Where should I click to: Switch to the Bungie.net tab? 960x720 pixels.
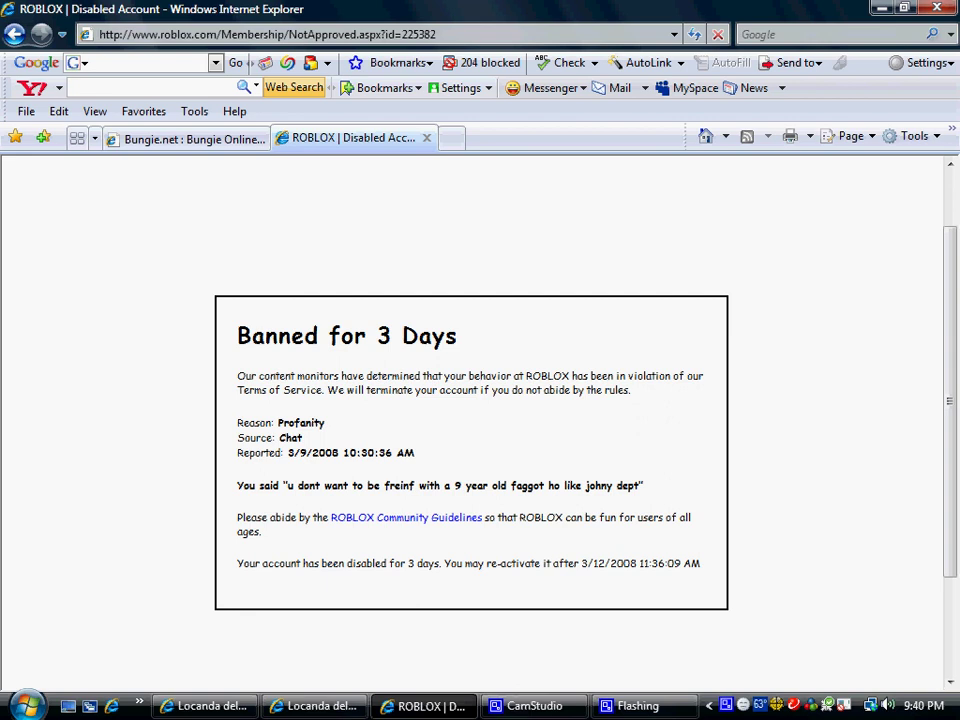coord(186,138)
